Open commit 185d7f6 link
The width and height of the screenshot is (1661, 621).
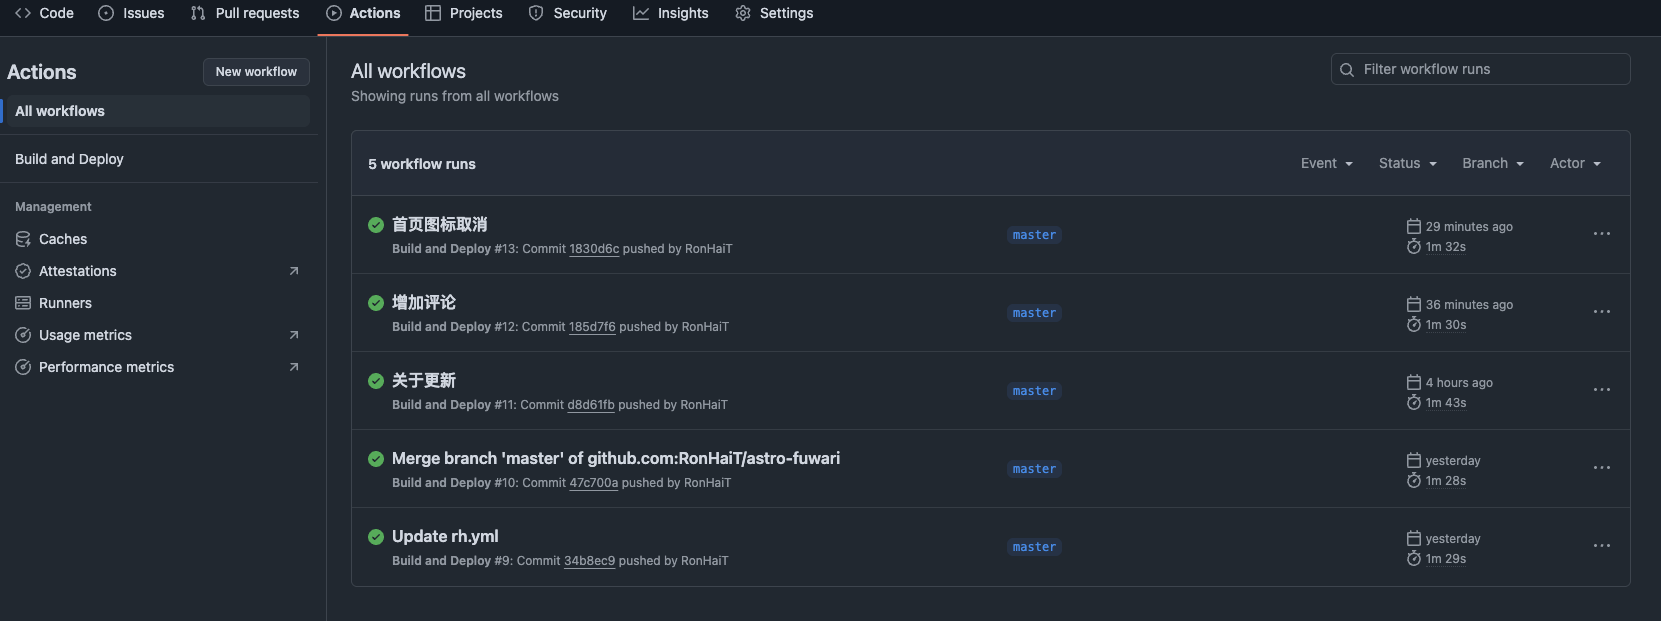(592, 327)
